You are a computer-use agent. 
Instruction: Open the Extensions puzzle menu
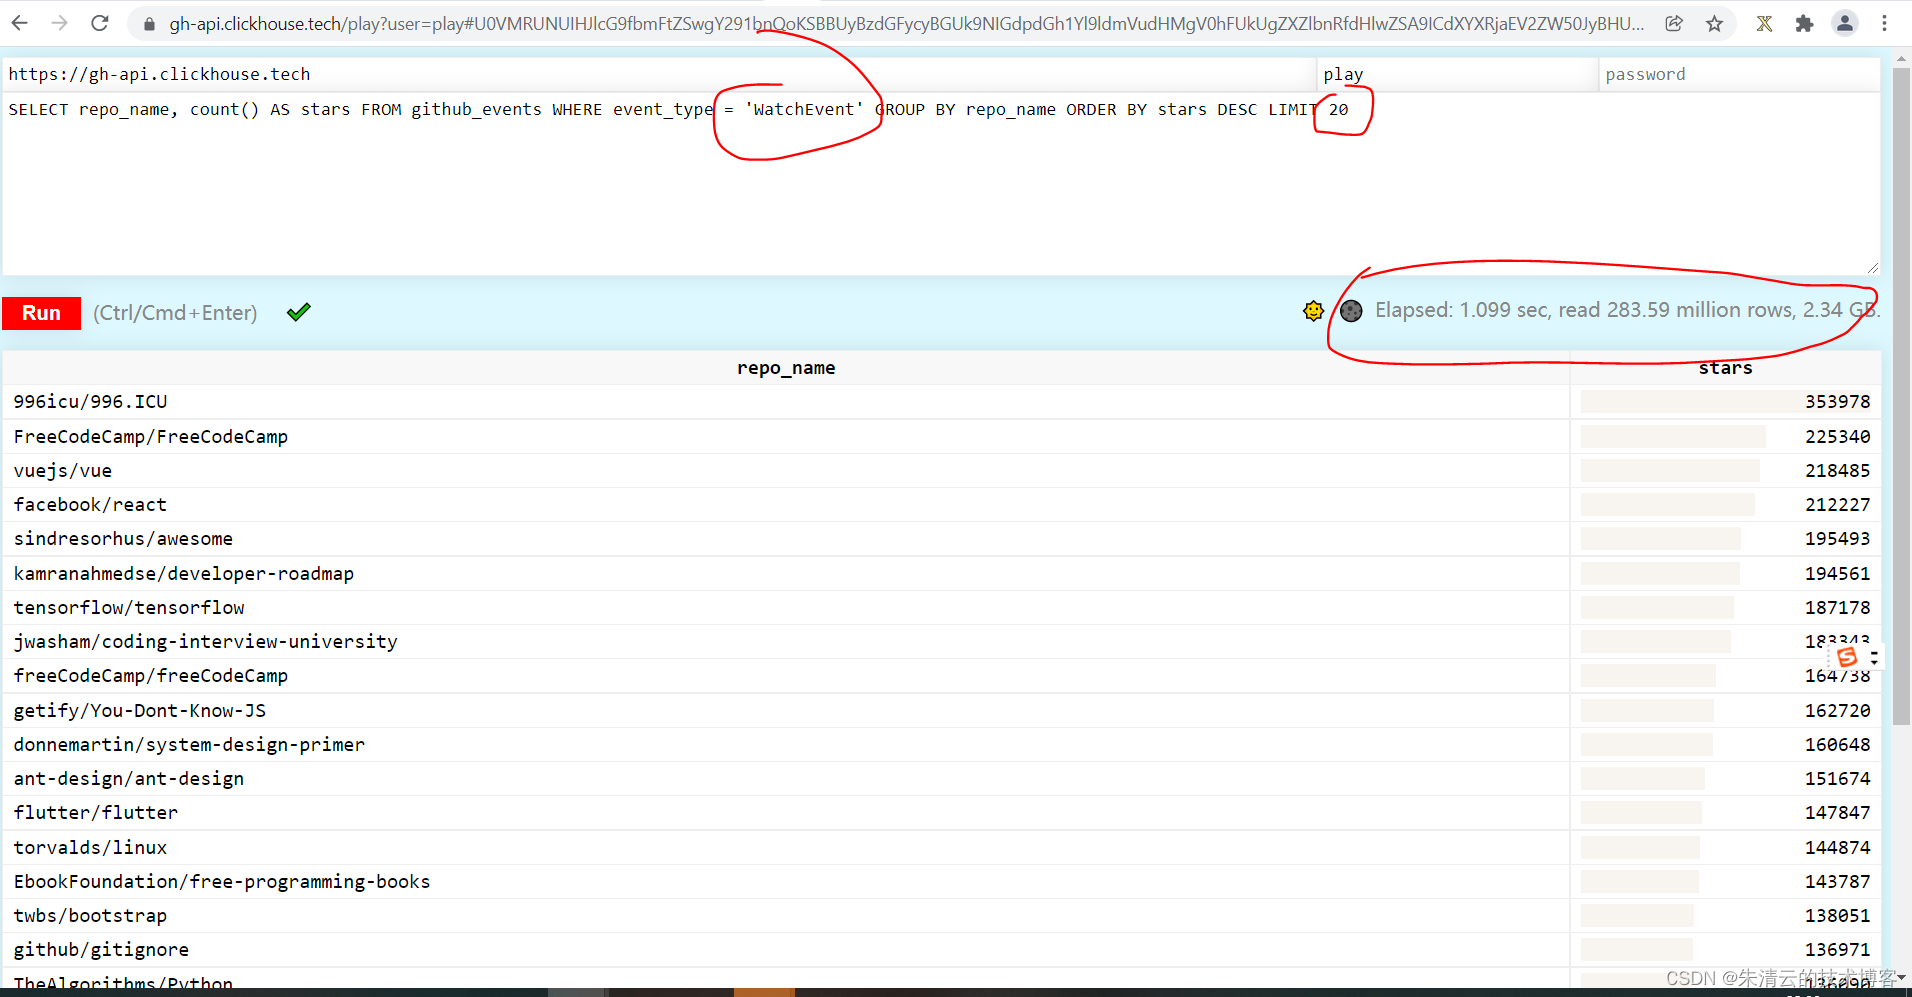pos(1804,23)
